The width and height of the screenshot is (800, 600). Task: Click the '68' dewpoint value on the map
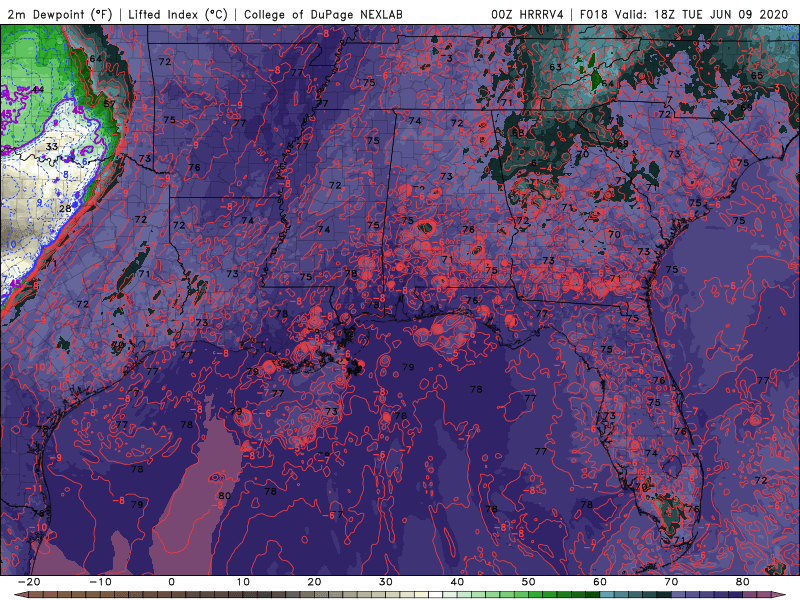(x=518, y=133)
